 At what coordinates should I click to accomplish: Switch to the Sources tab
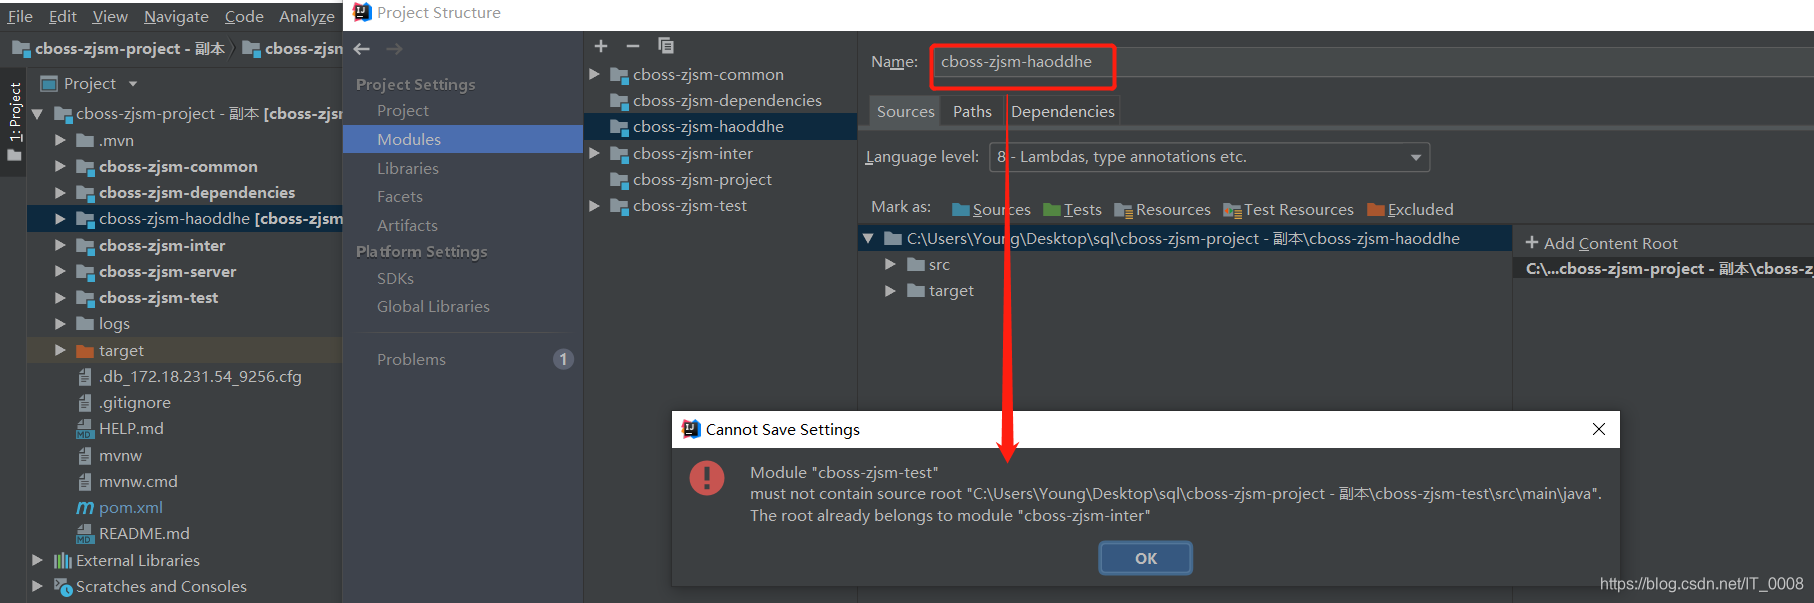pyautogui.click(x=905, y=111)
